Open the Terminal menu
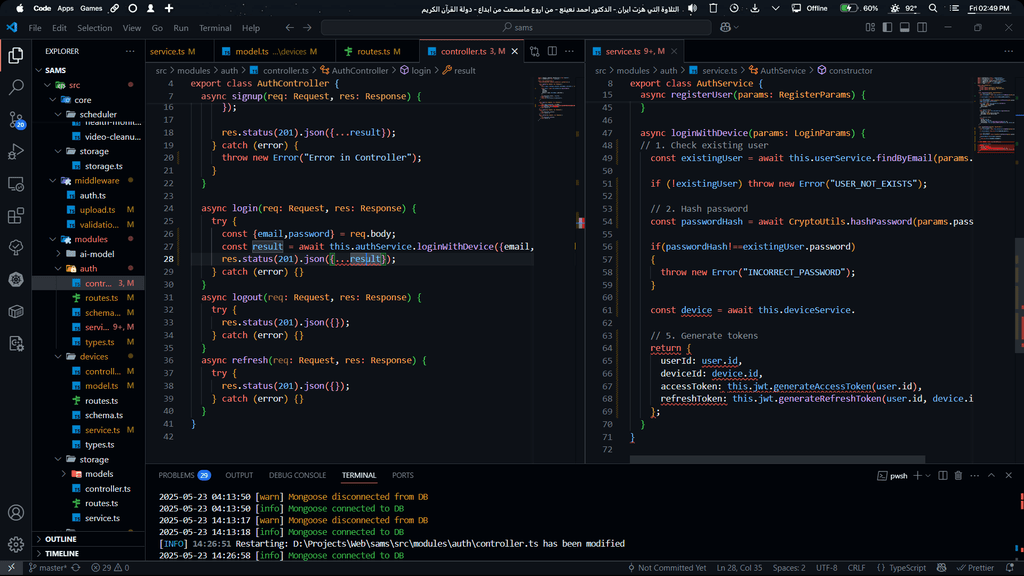The width and height of the screenshot is (1024, 576). [215, 28]
